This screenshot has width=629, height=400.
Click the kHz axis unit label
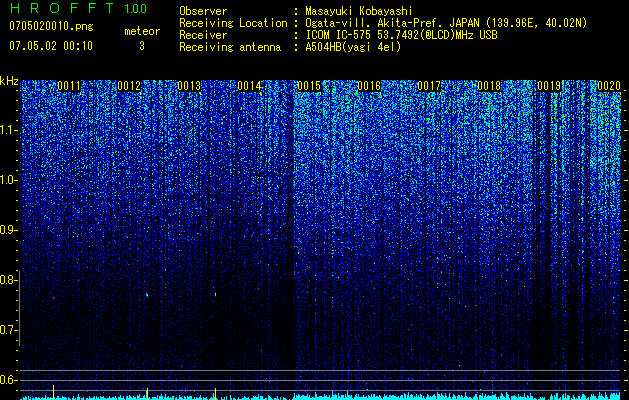pos(9,81)
